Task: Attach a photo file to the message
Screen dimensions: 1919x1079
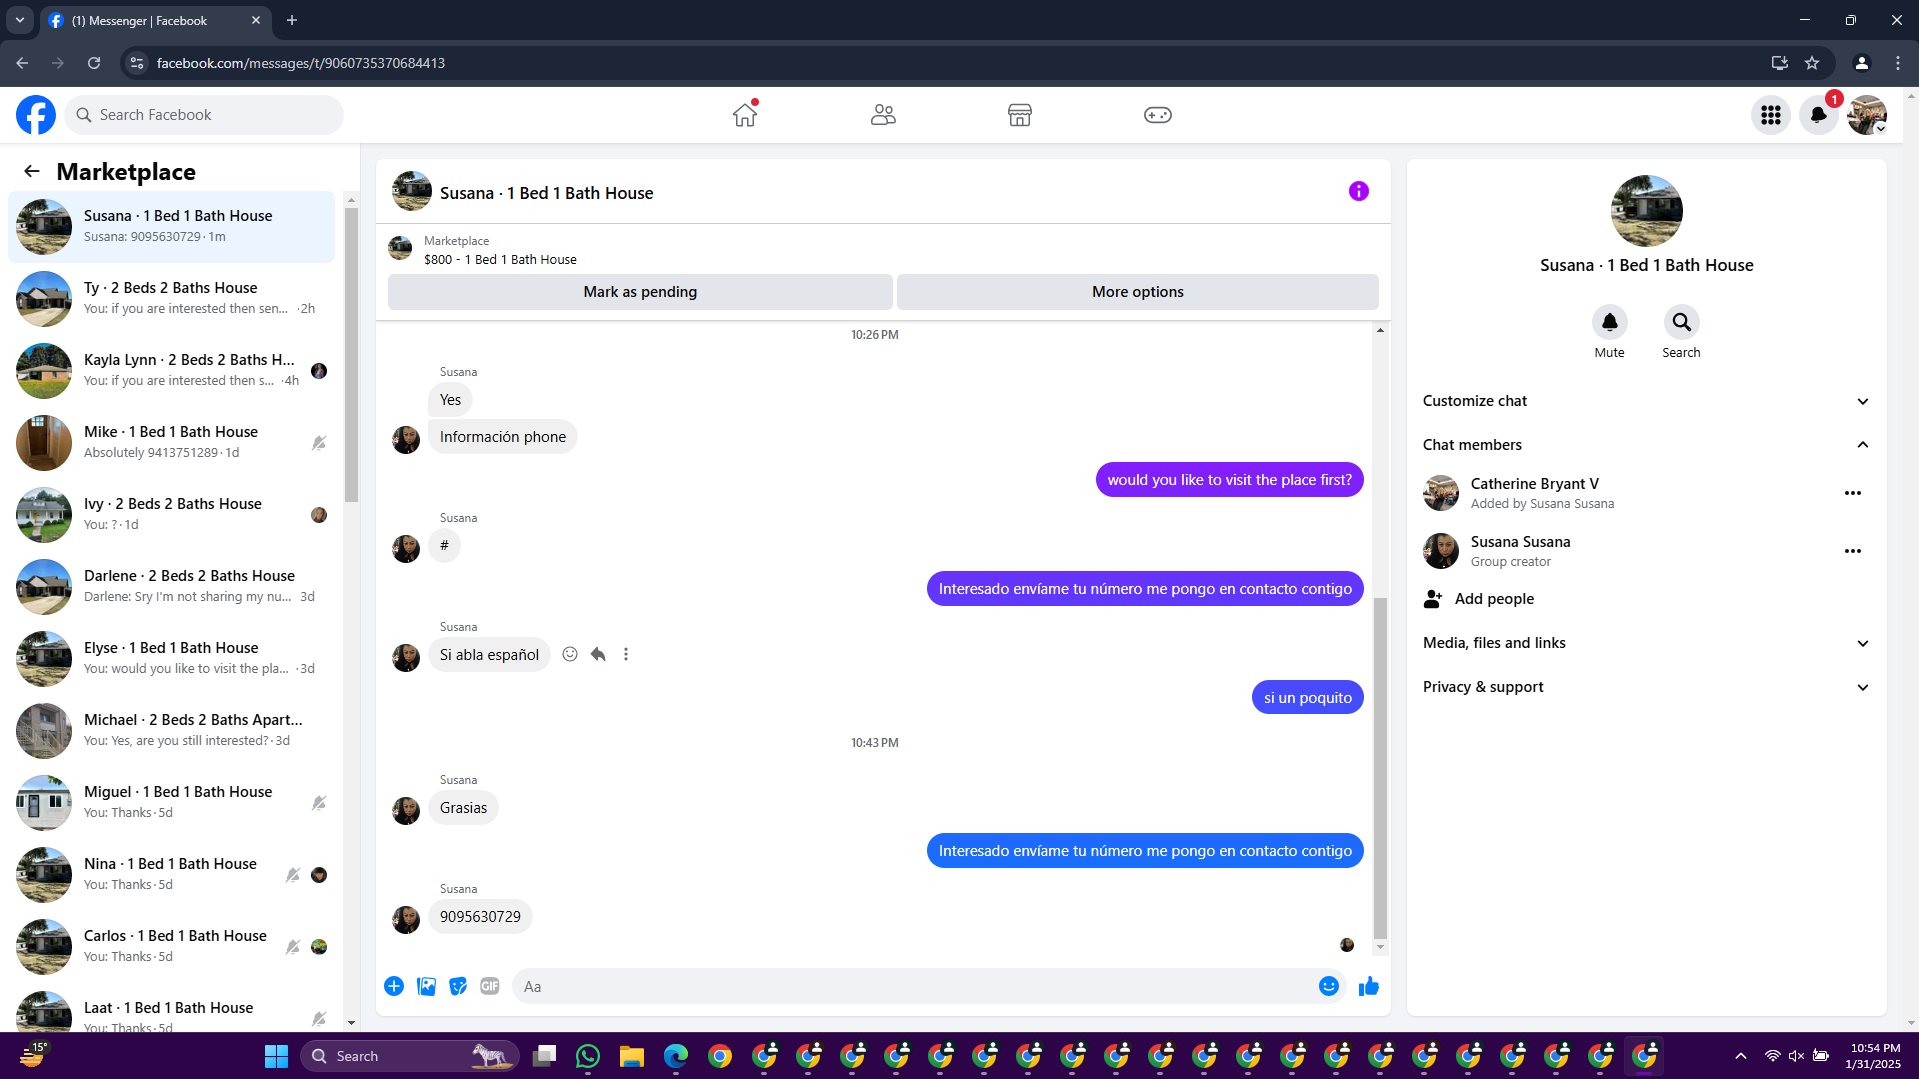Action: pos(426,987)
